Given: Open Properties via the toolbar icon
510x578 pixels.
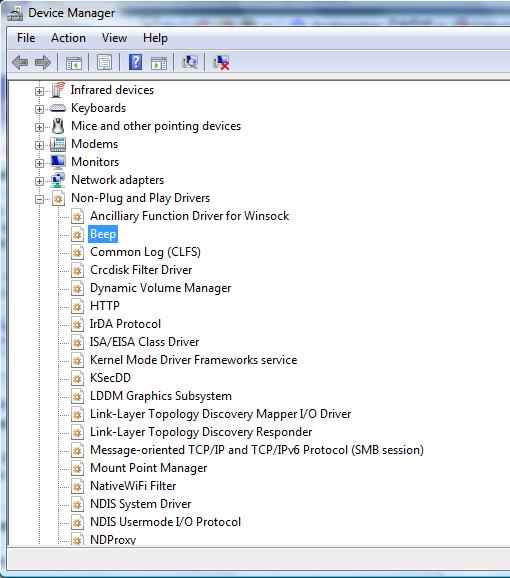Looking at the screenshot, I should 104,62.
